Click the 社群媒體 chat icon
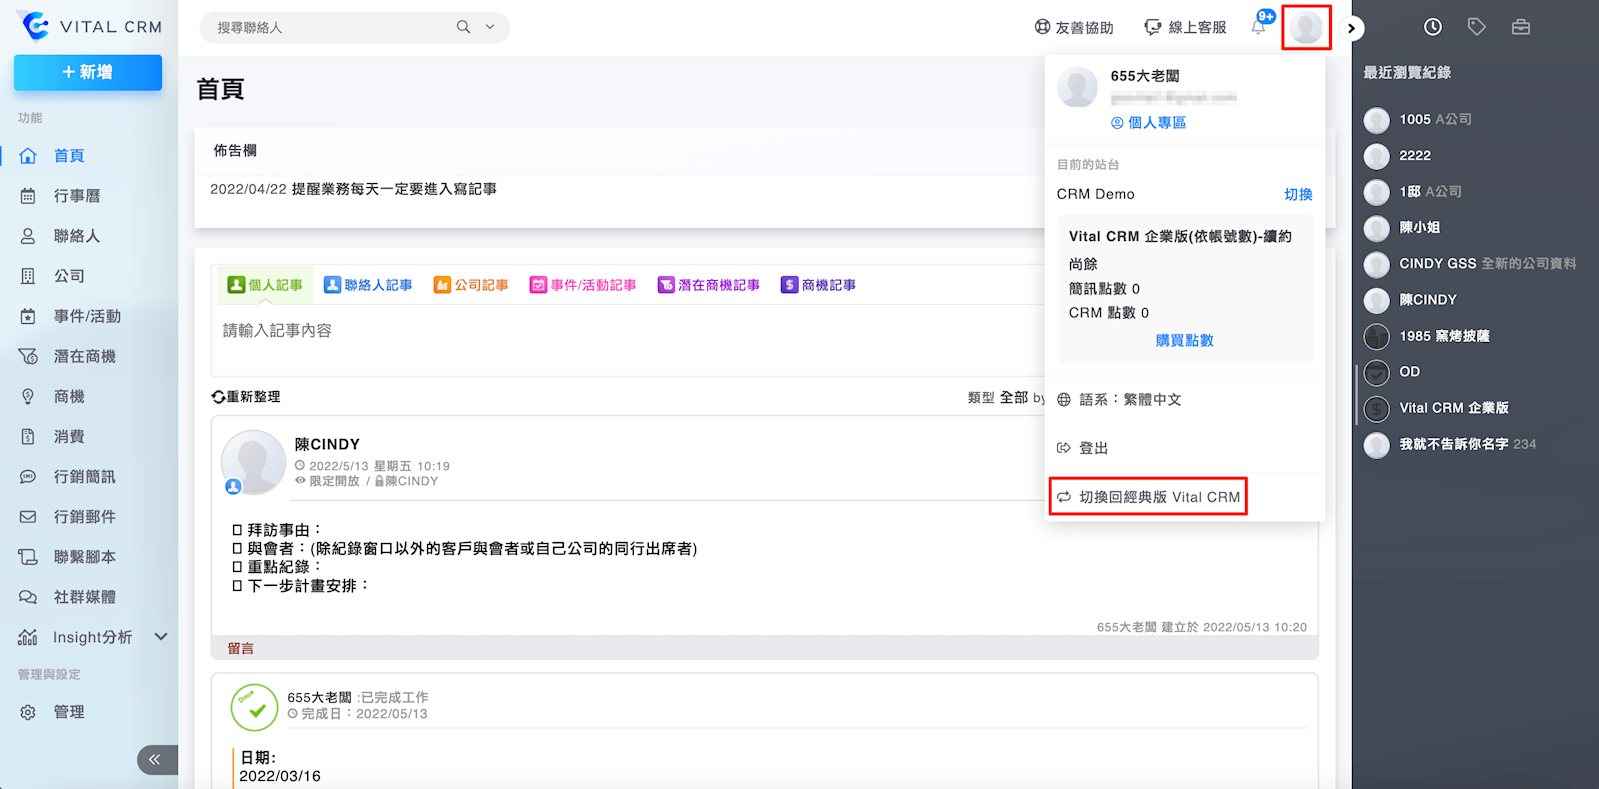This screenshot has width=1599, height=789. (28, 597)
